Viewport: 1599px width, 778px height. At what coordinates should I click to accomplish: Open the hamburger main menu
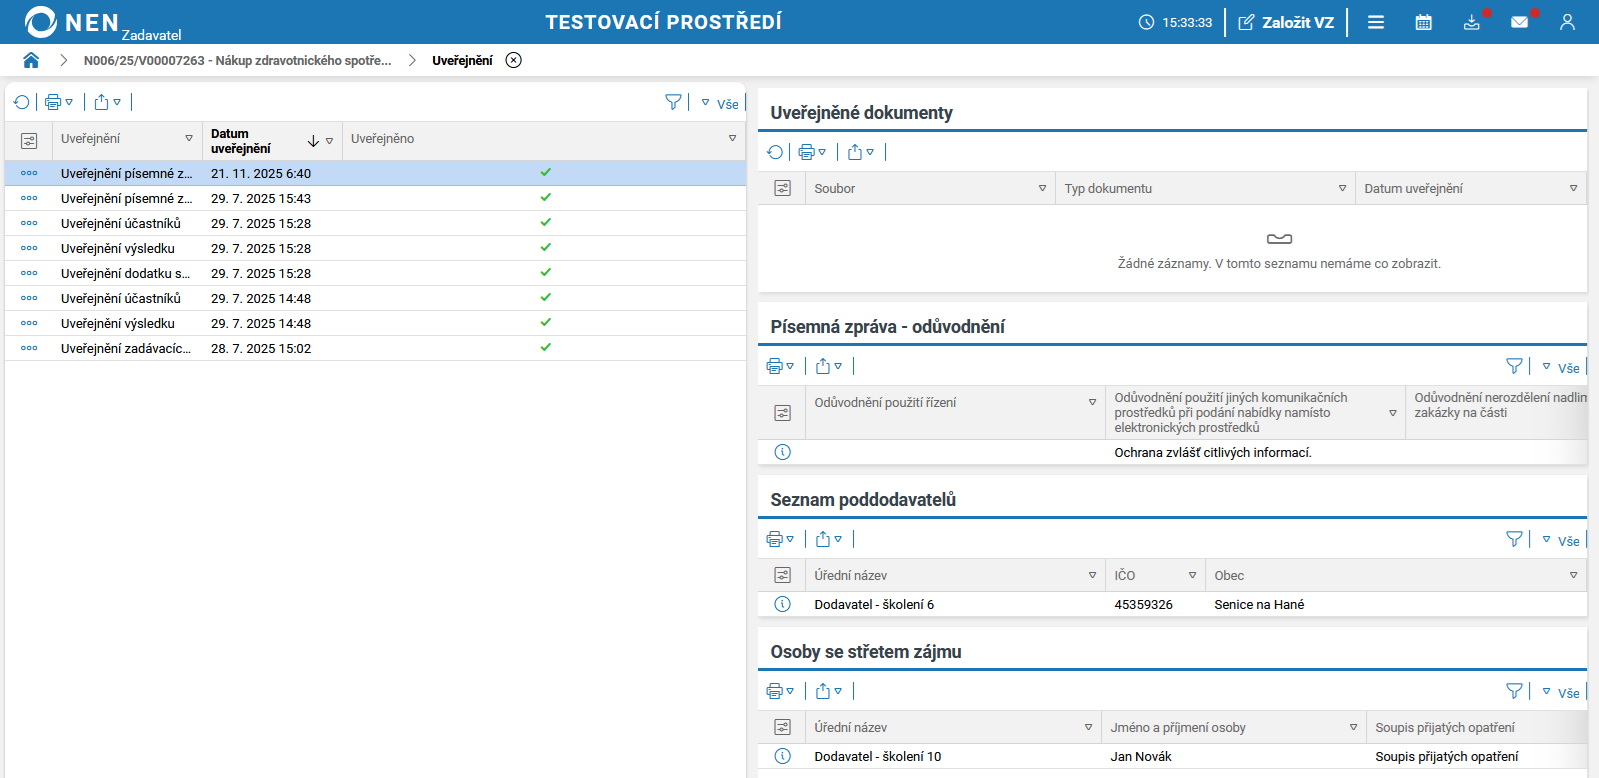point(1376,22)
